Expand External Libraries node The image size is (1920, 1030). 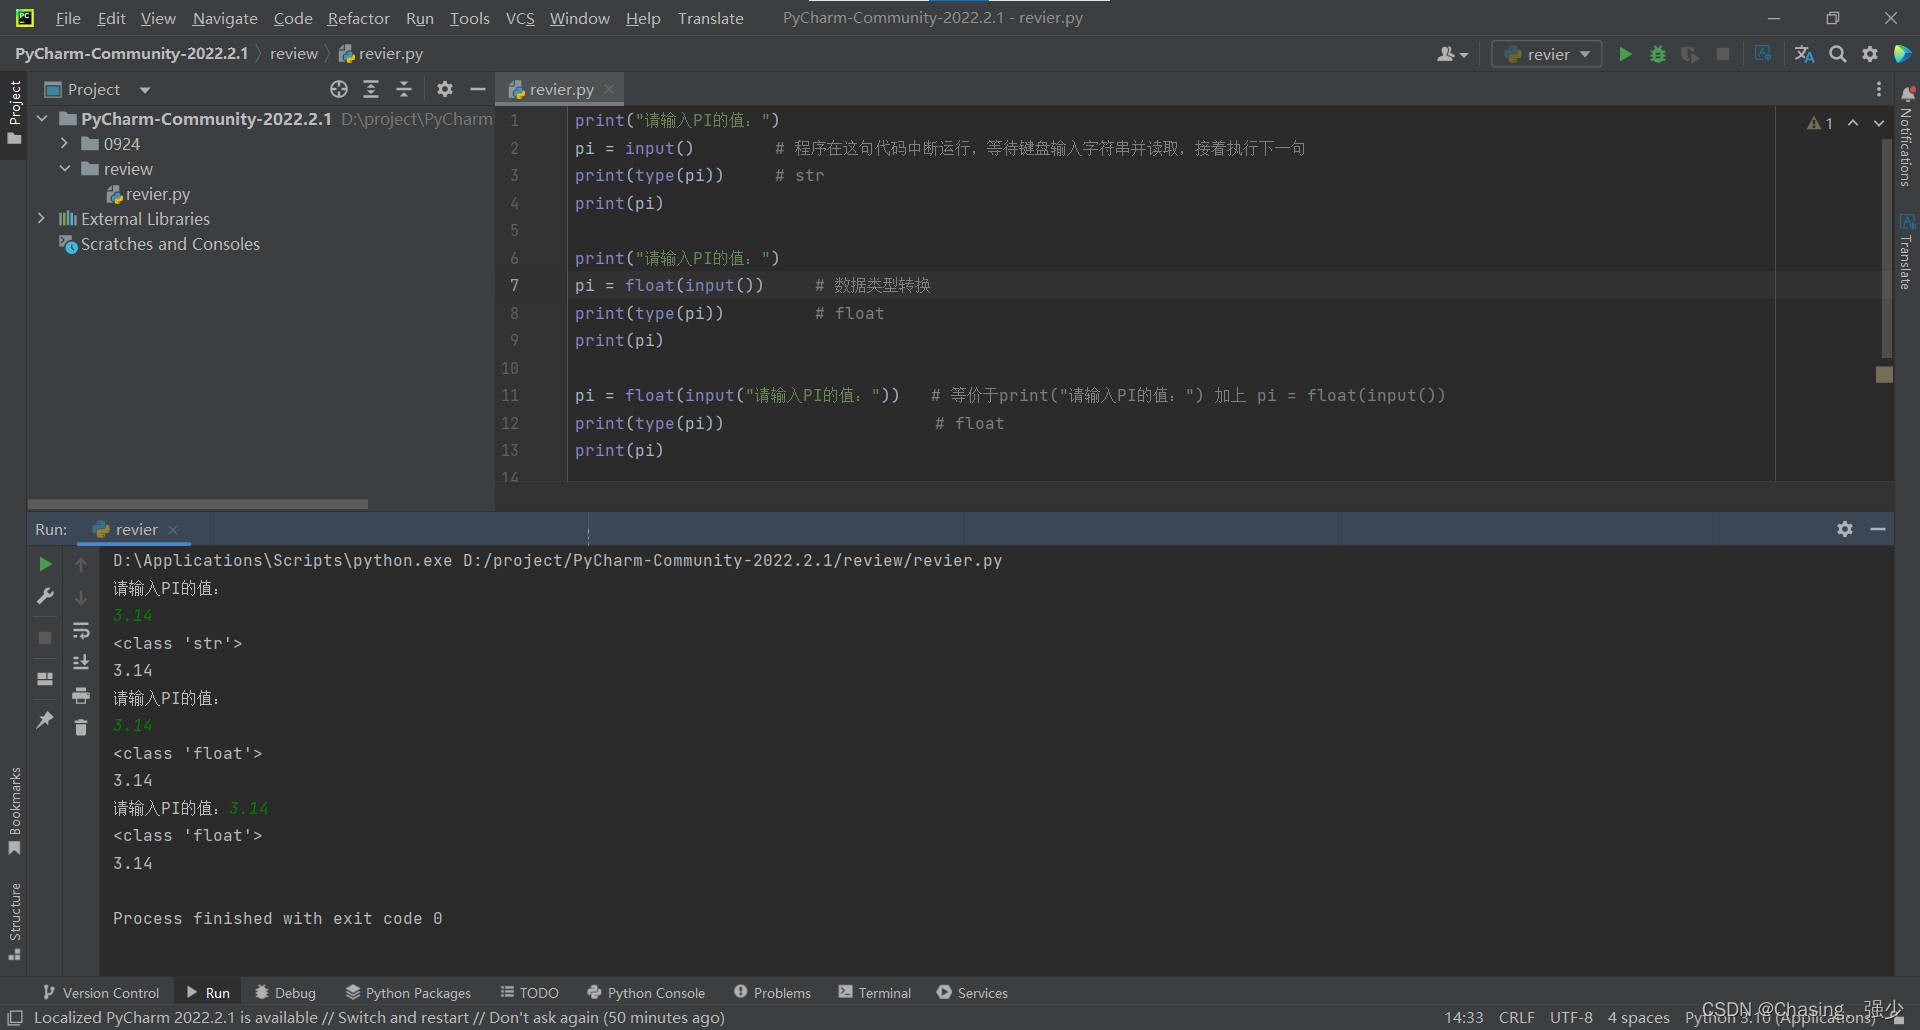point(42,218)
